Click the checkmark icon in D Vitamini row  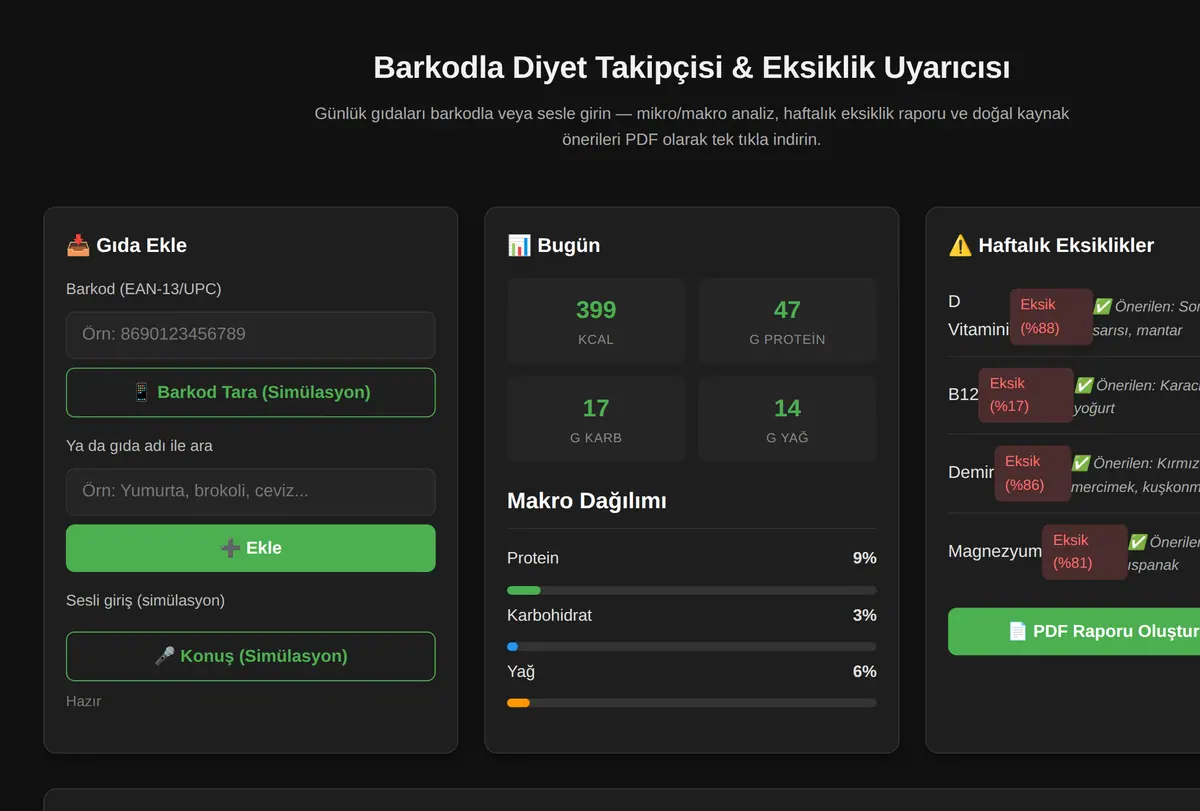point(1103,306)
